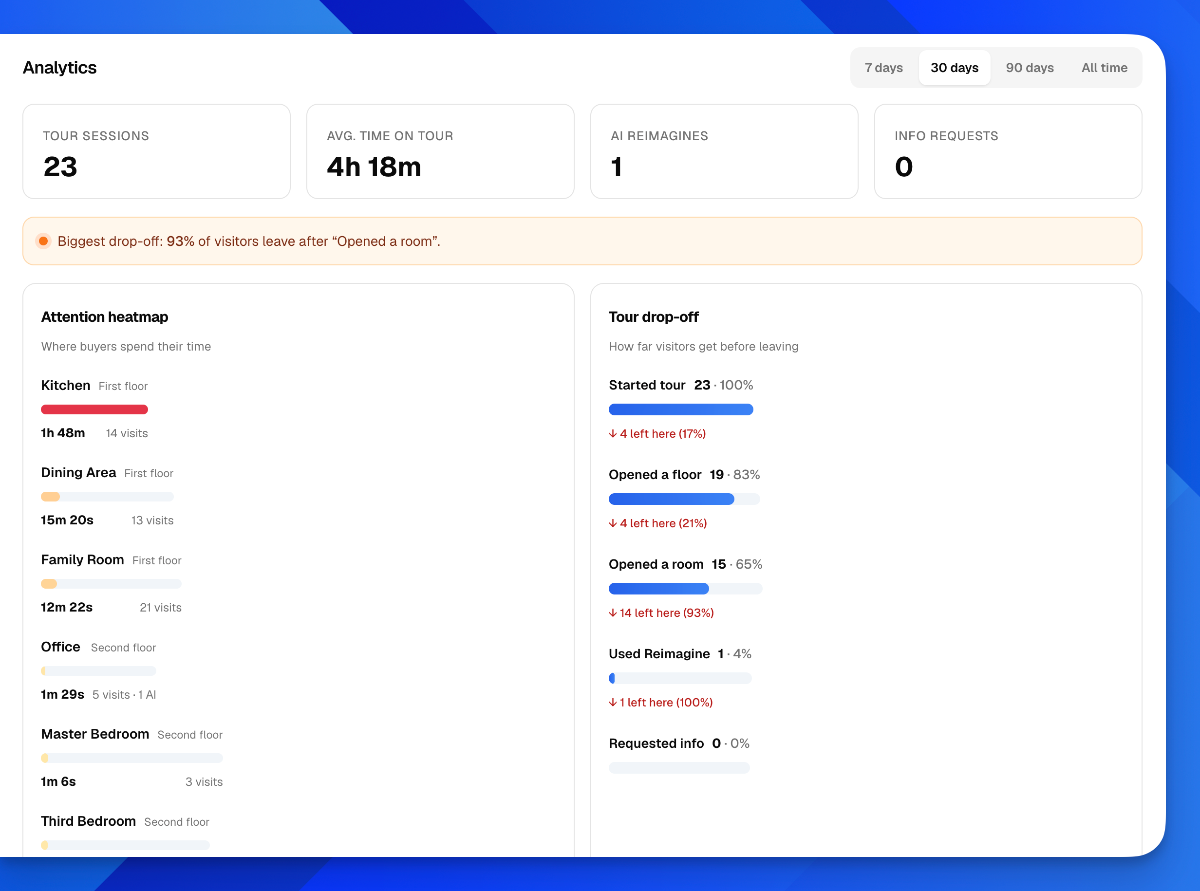Click the Dining Area heatmap bar
Screen dimensions: 1200x891
click(107, 496)
